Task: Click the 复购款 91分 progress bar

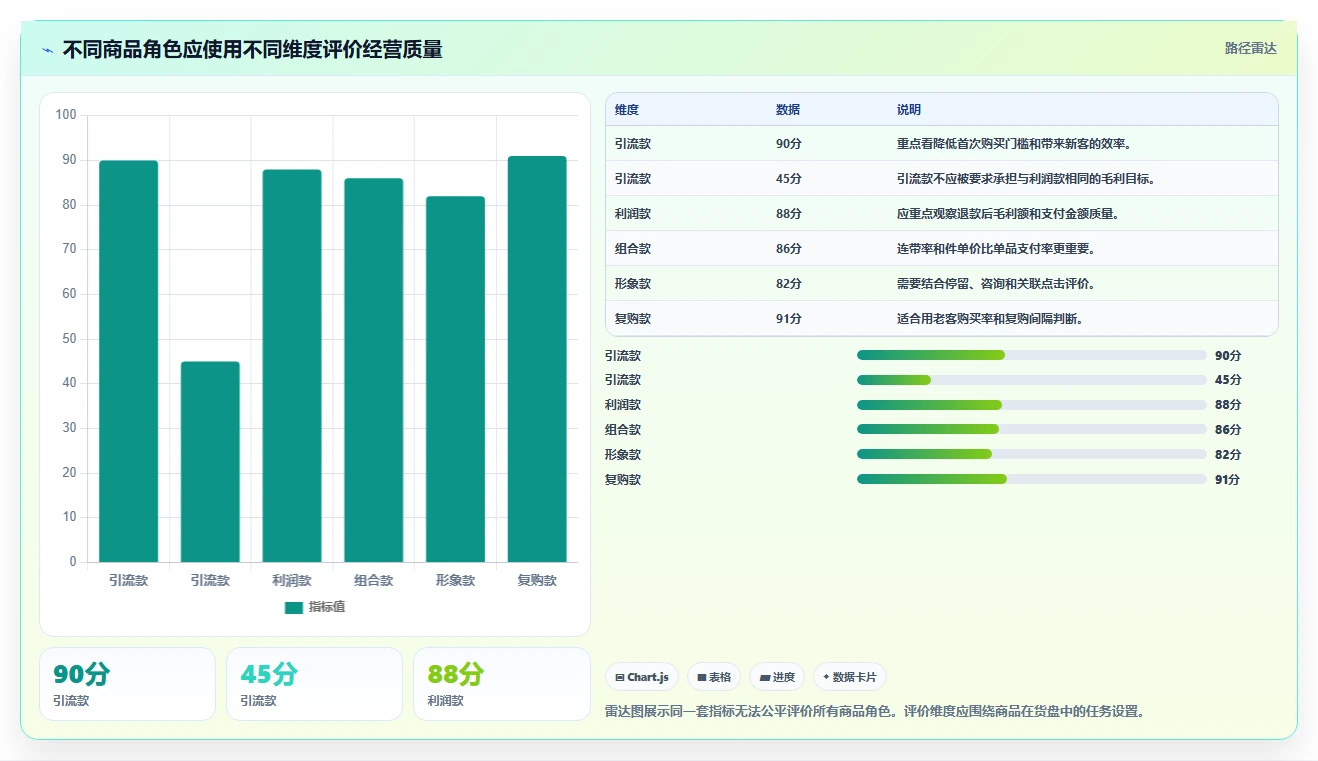Action: [1031, 479]
